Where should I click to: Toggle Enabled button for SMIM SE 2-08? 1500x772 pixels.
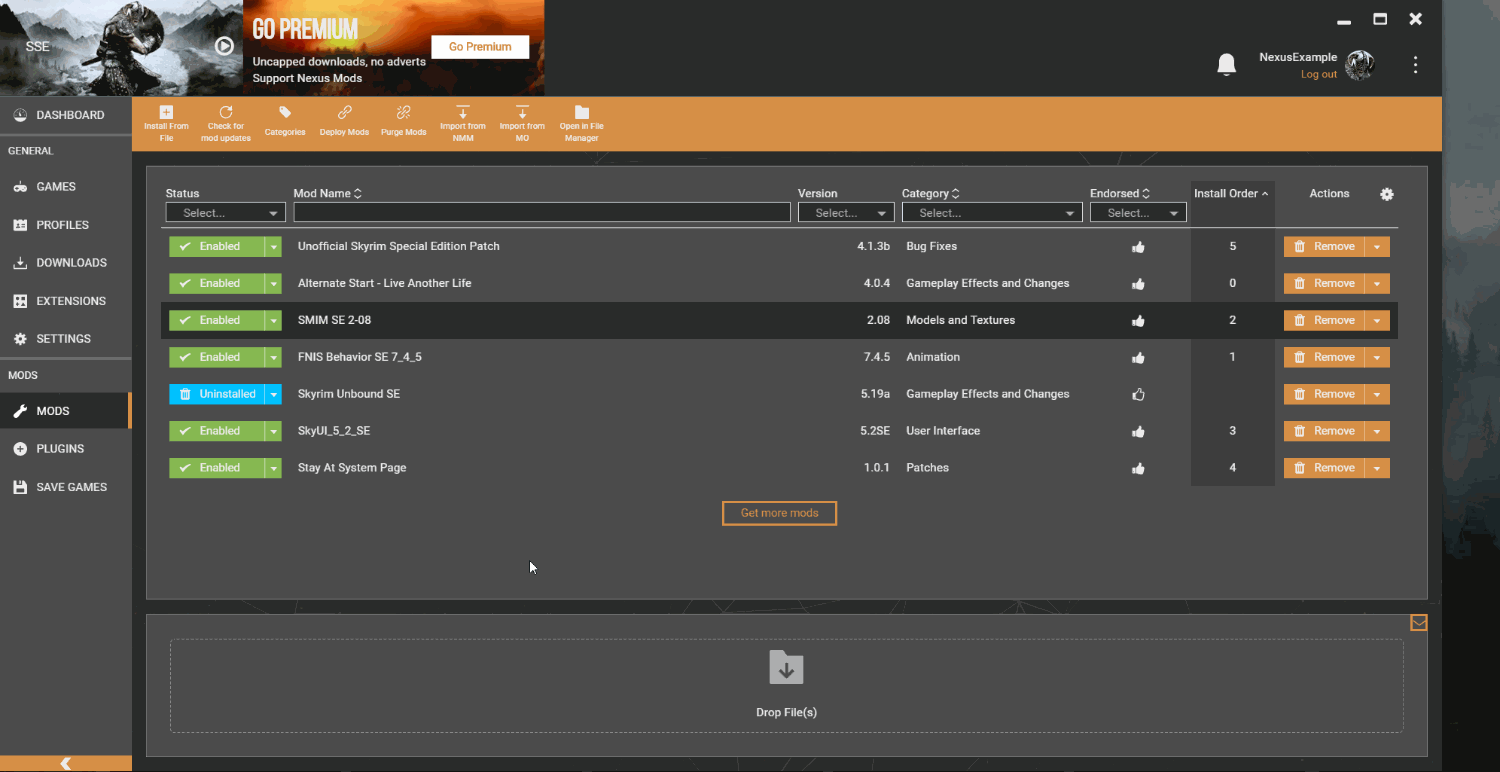click(x=216, y=320)
